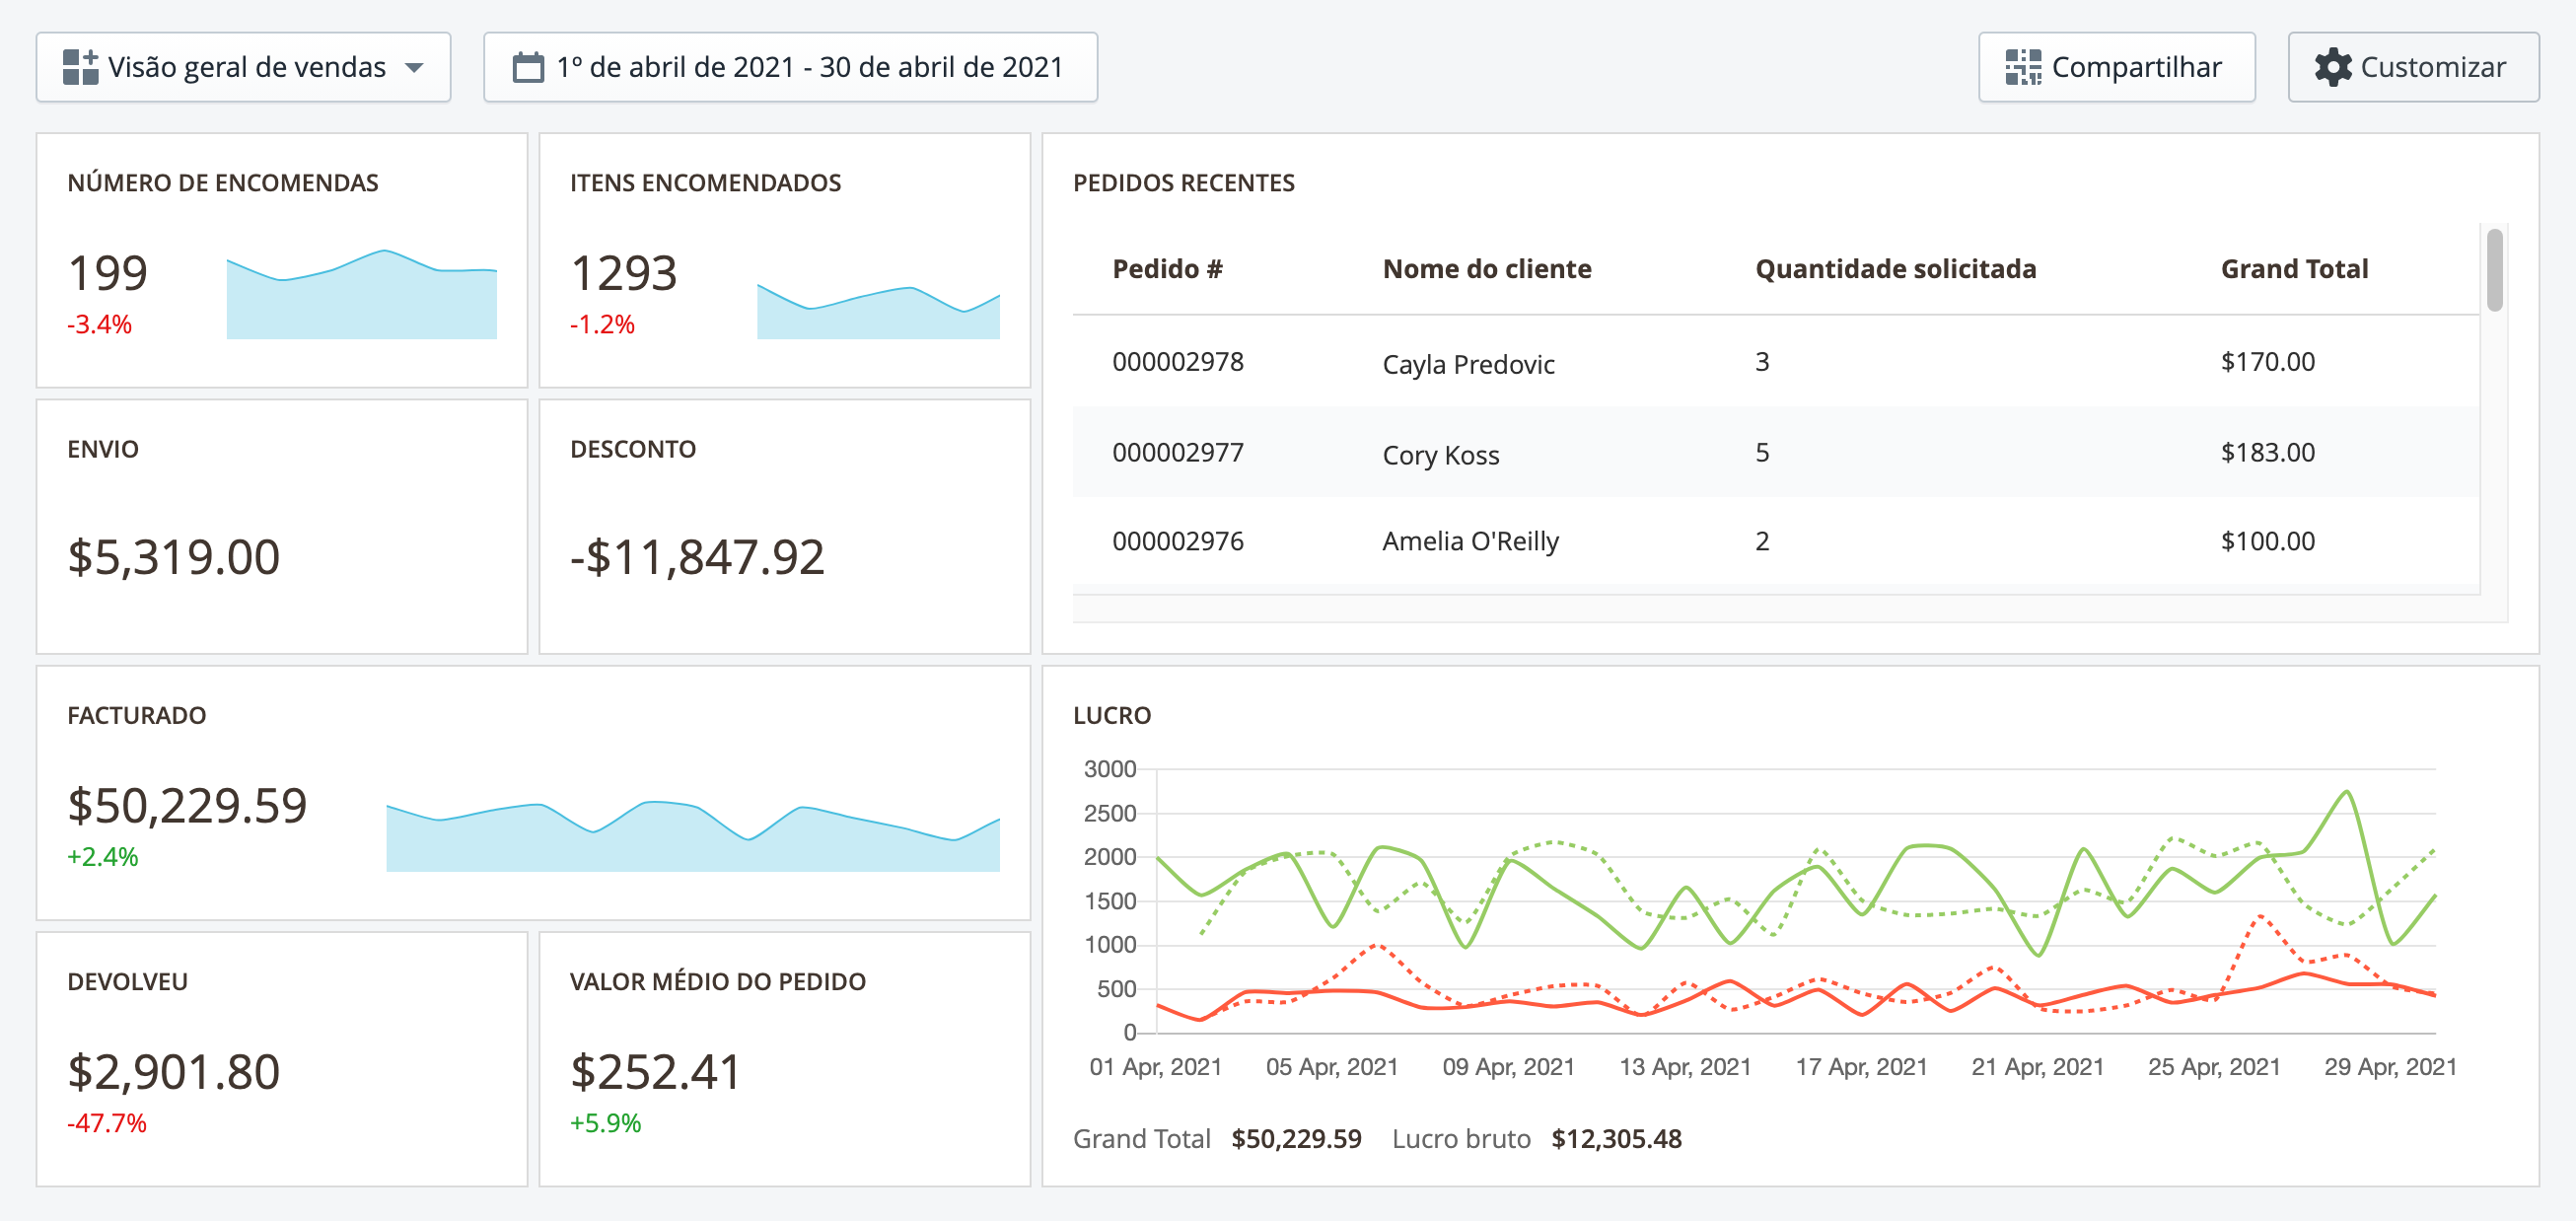Select the 1293 items ordered value
The width and height of the screenshot is (2576, 1221).
[x=624, y=273]
